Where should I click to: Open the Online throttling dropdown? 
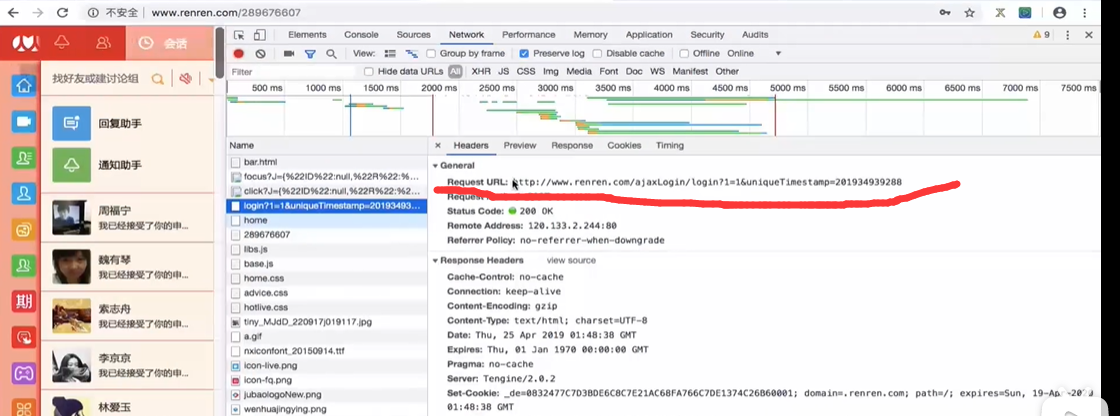click(x=754, y=54)
